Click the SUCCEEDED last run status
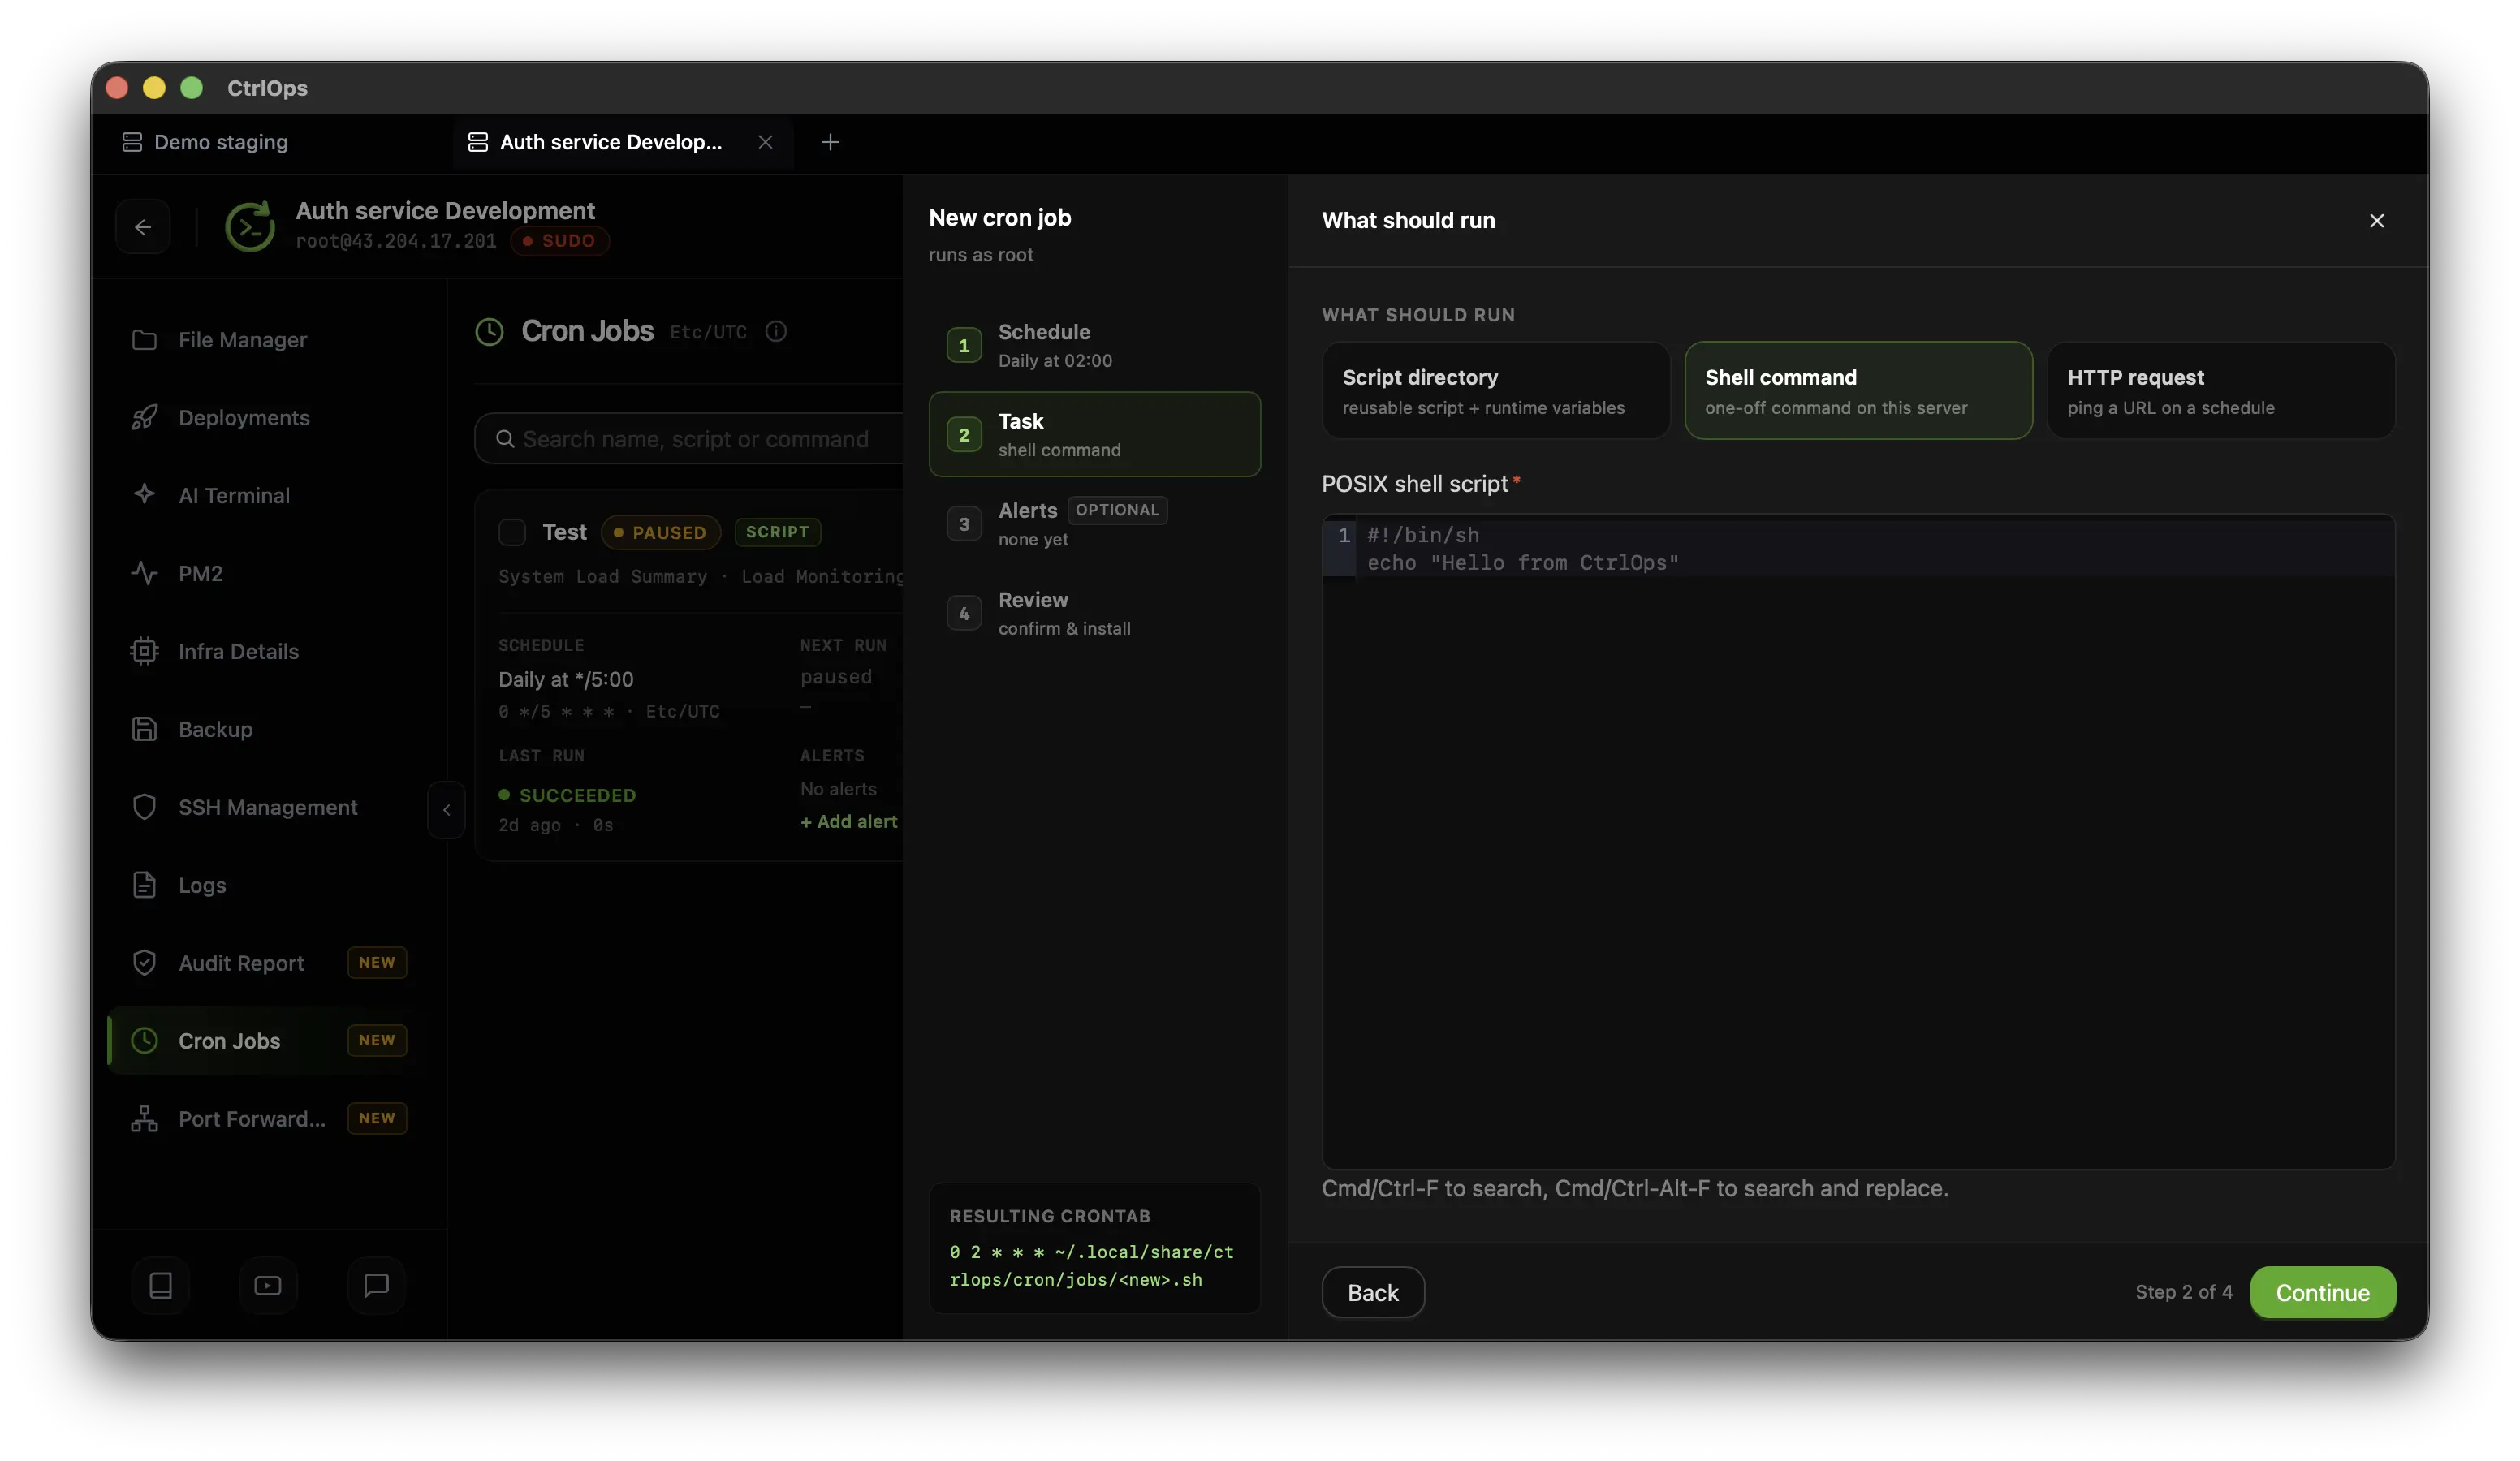The height and width of the screenshot is (1461, 2520). coord(568,795)
